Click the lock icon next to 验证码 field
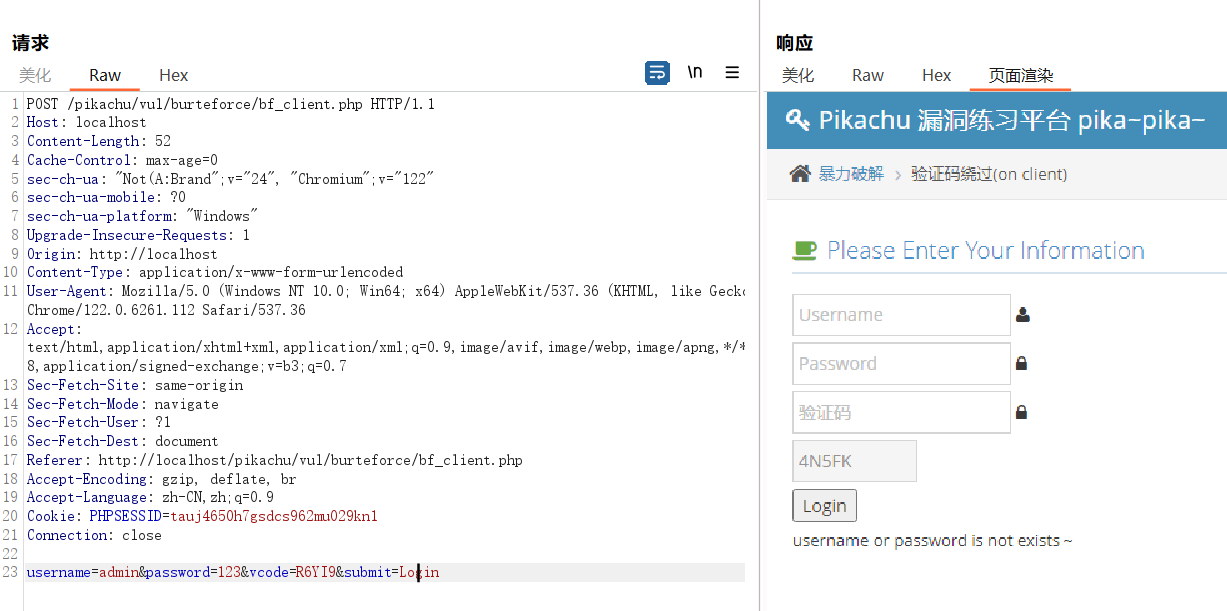Image resolution: width=1227 pixels, height=611 pixels. (1021, 412)
